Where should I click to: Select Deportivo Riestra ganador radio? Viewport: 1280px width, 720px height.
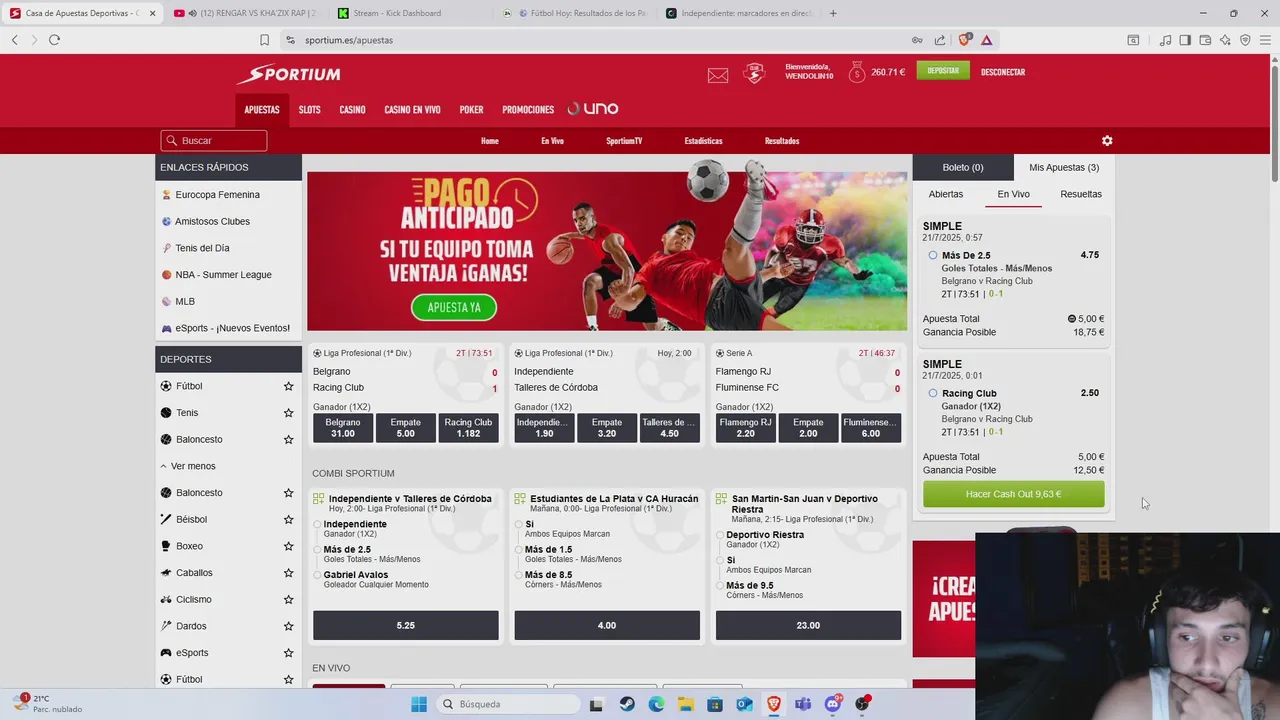tap(720, 535)
